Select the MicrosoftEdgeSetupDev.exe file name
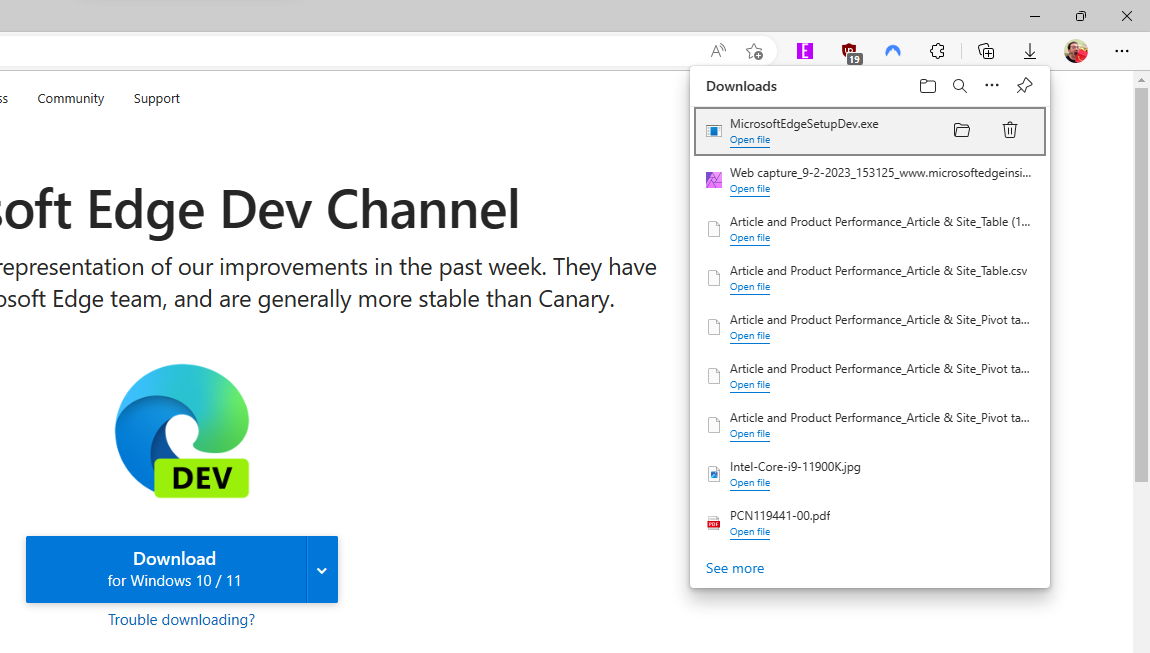This screenshot has height=653, width=1150. [x=804, y=124]
